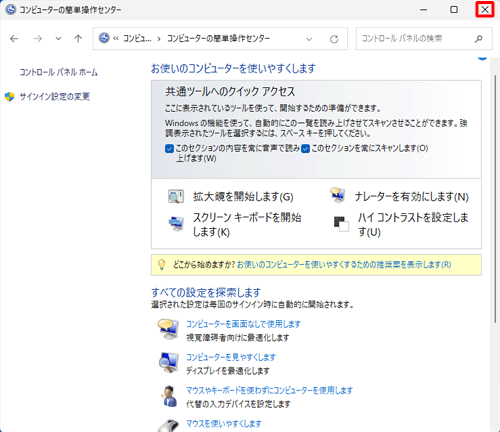Click heading すべての設定を探索します
This screenshot has width=500, height=432.
coord(206,293)
